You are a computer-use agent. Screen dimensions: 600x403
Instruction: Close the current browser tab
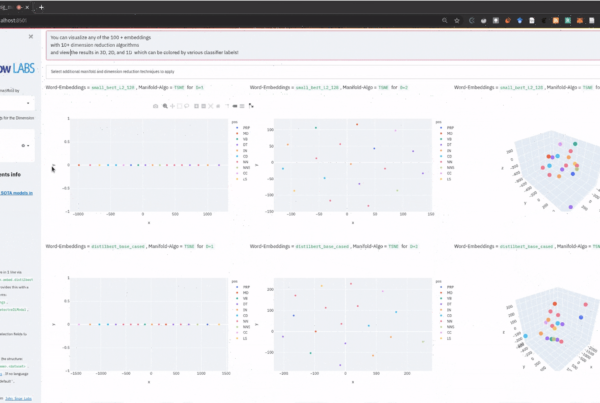27,7
